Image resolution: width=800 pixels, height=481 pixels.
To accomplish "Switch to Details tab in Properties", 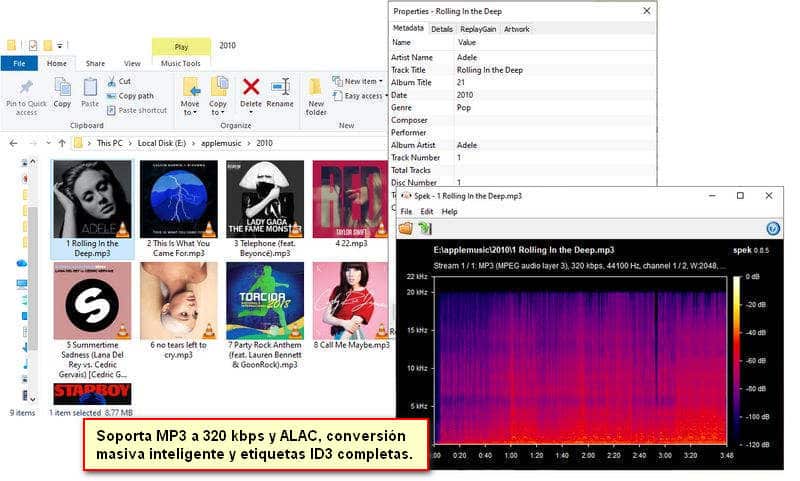I will (x=442, y=29).
